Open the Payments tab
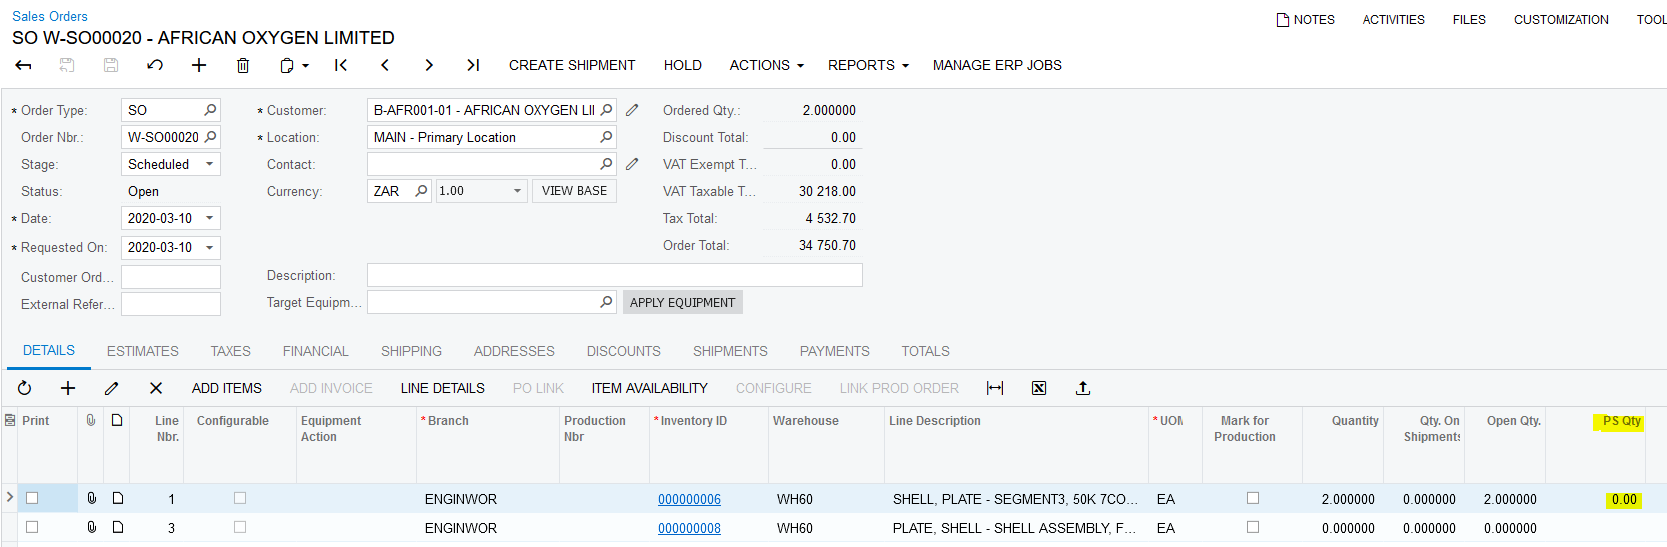Image resolution: width=1667 pixels, height=547 pixels. pos(834,351)
